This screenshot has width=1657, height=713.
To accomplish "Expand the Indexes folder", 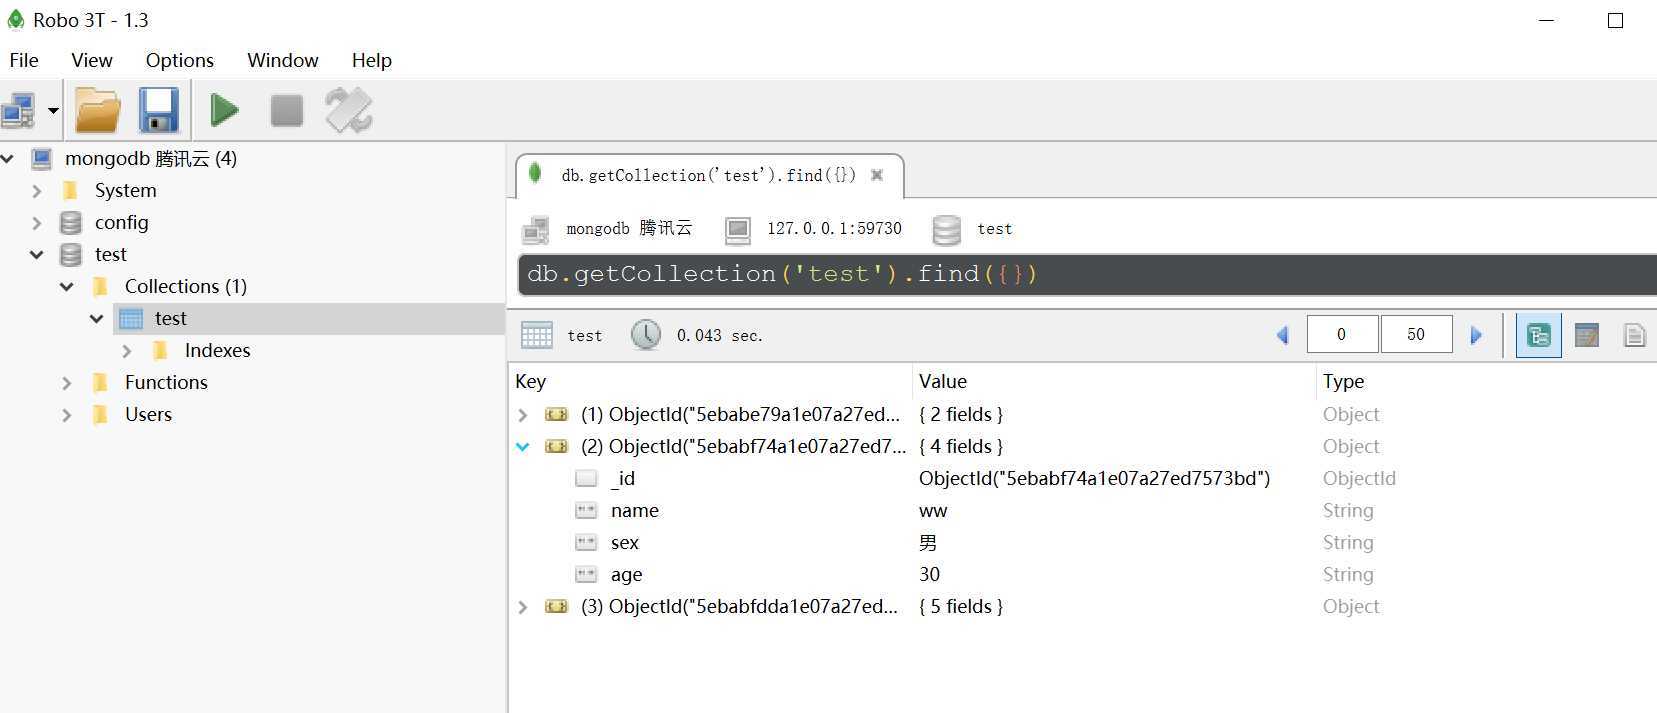I will (x=127, y=350).
